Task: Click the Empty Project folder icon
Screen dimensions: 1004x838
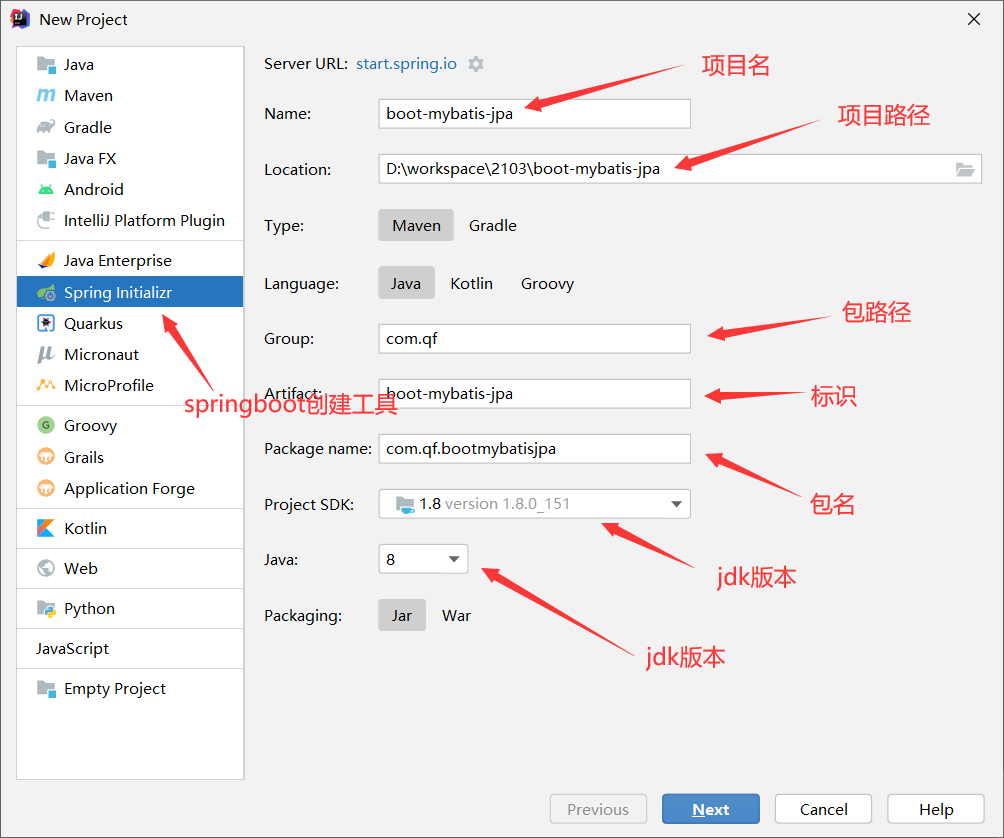Action: tap(46, 688)
